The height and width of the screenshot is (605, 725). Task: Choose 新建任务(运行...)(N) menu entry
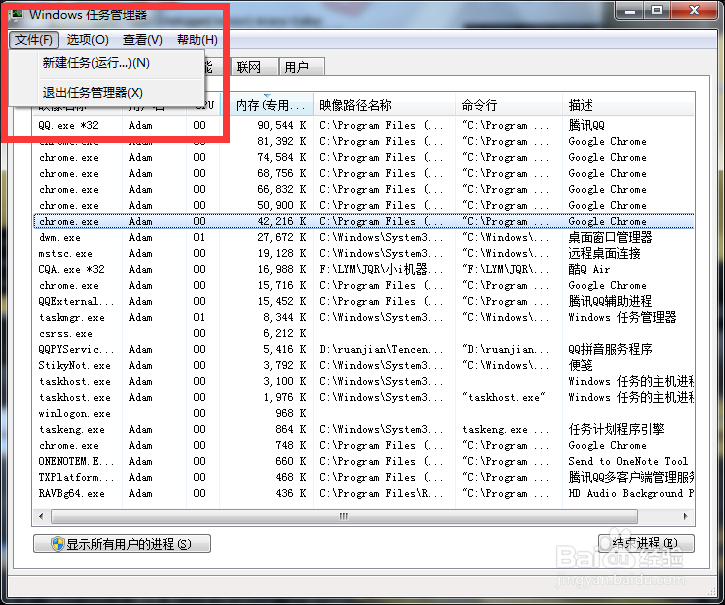[96, 63]
